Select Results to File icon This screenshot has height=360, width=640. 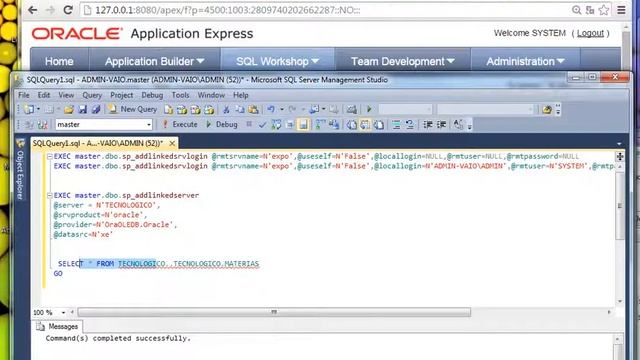click(x=379, y=125)
